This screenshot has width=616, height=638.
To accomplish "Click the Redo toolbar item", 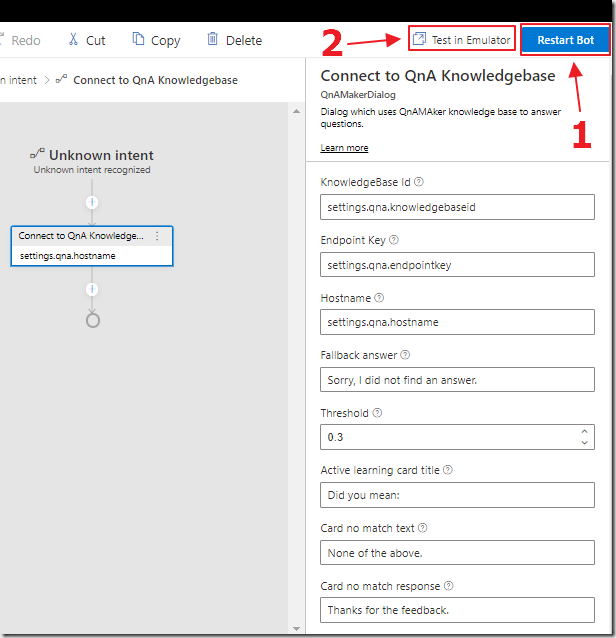I will tap(20, 40).
